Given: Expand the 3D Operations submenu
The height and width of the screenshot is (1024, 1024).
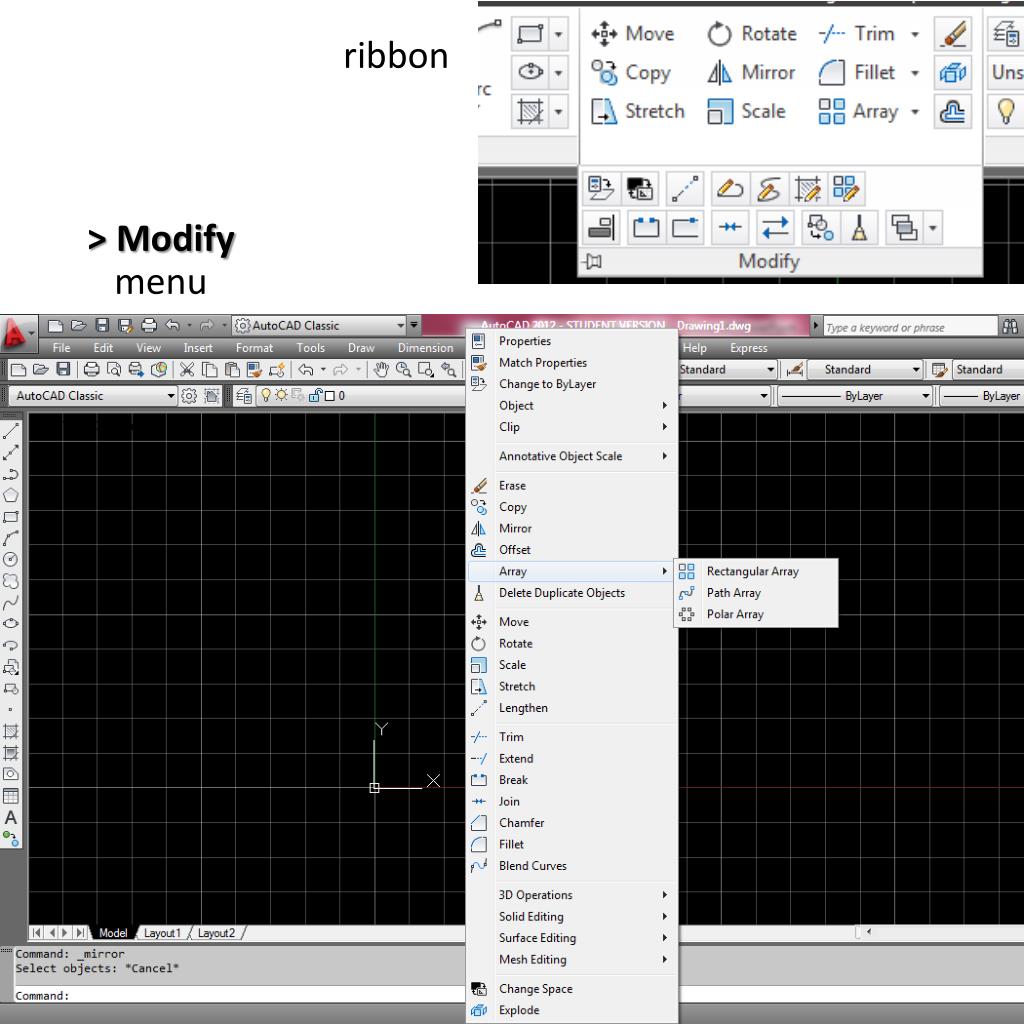Looking at the screenshot, I should (x=571, y=895).
